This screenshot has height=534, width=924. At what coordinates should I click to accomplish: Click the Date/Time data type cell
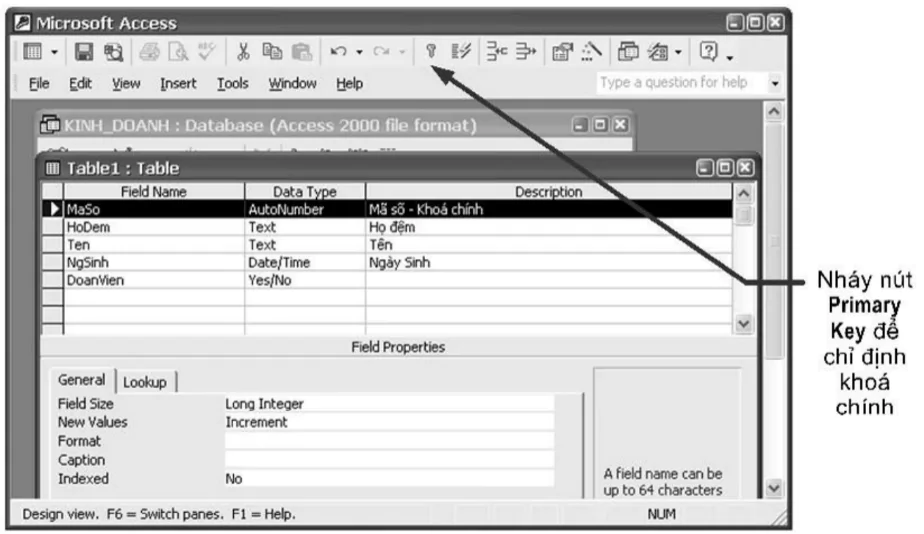tap(305, 262)
